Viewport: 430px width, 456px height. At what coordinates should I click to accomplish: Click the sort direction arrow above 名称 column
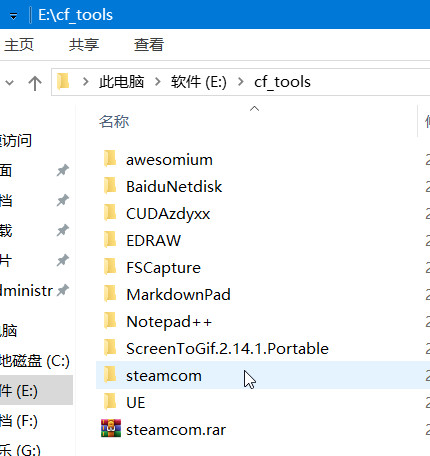(x=254, y=109)
